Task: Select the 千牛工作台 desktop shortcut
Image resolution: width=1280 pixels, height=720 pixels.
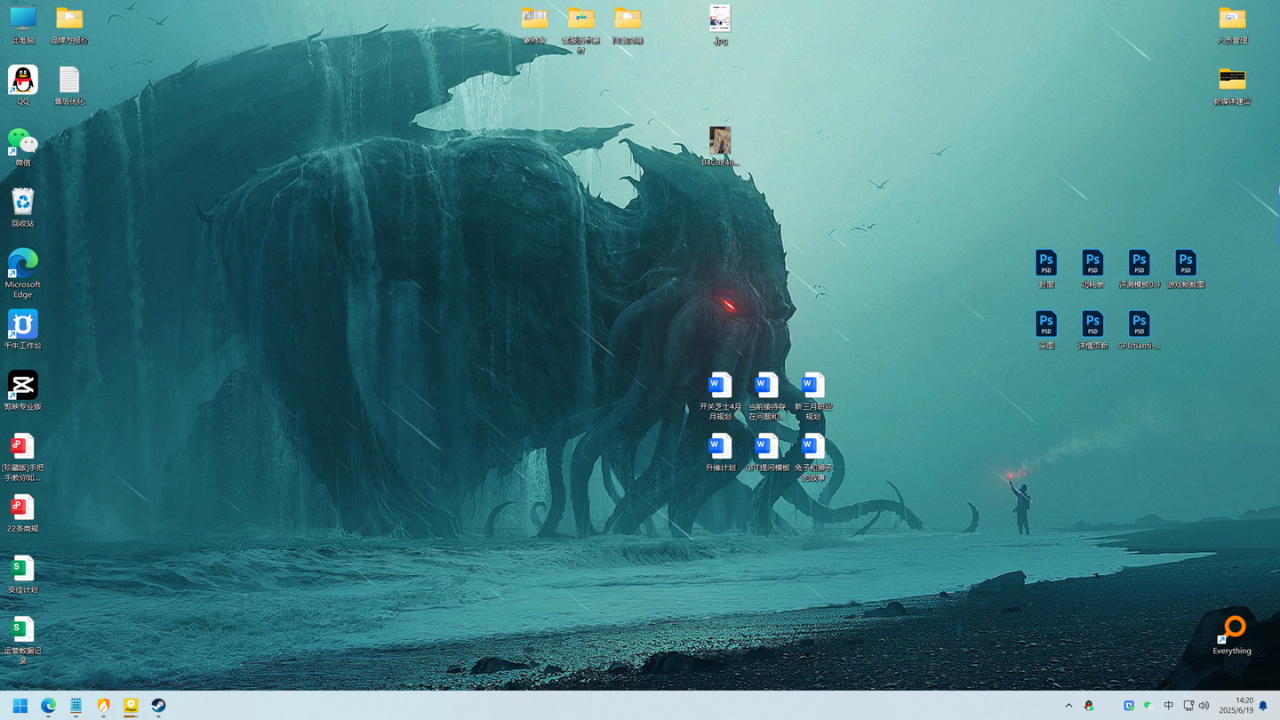Action: pyautogui.click(x=23, y=329)
